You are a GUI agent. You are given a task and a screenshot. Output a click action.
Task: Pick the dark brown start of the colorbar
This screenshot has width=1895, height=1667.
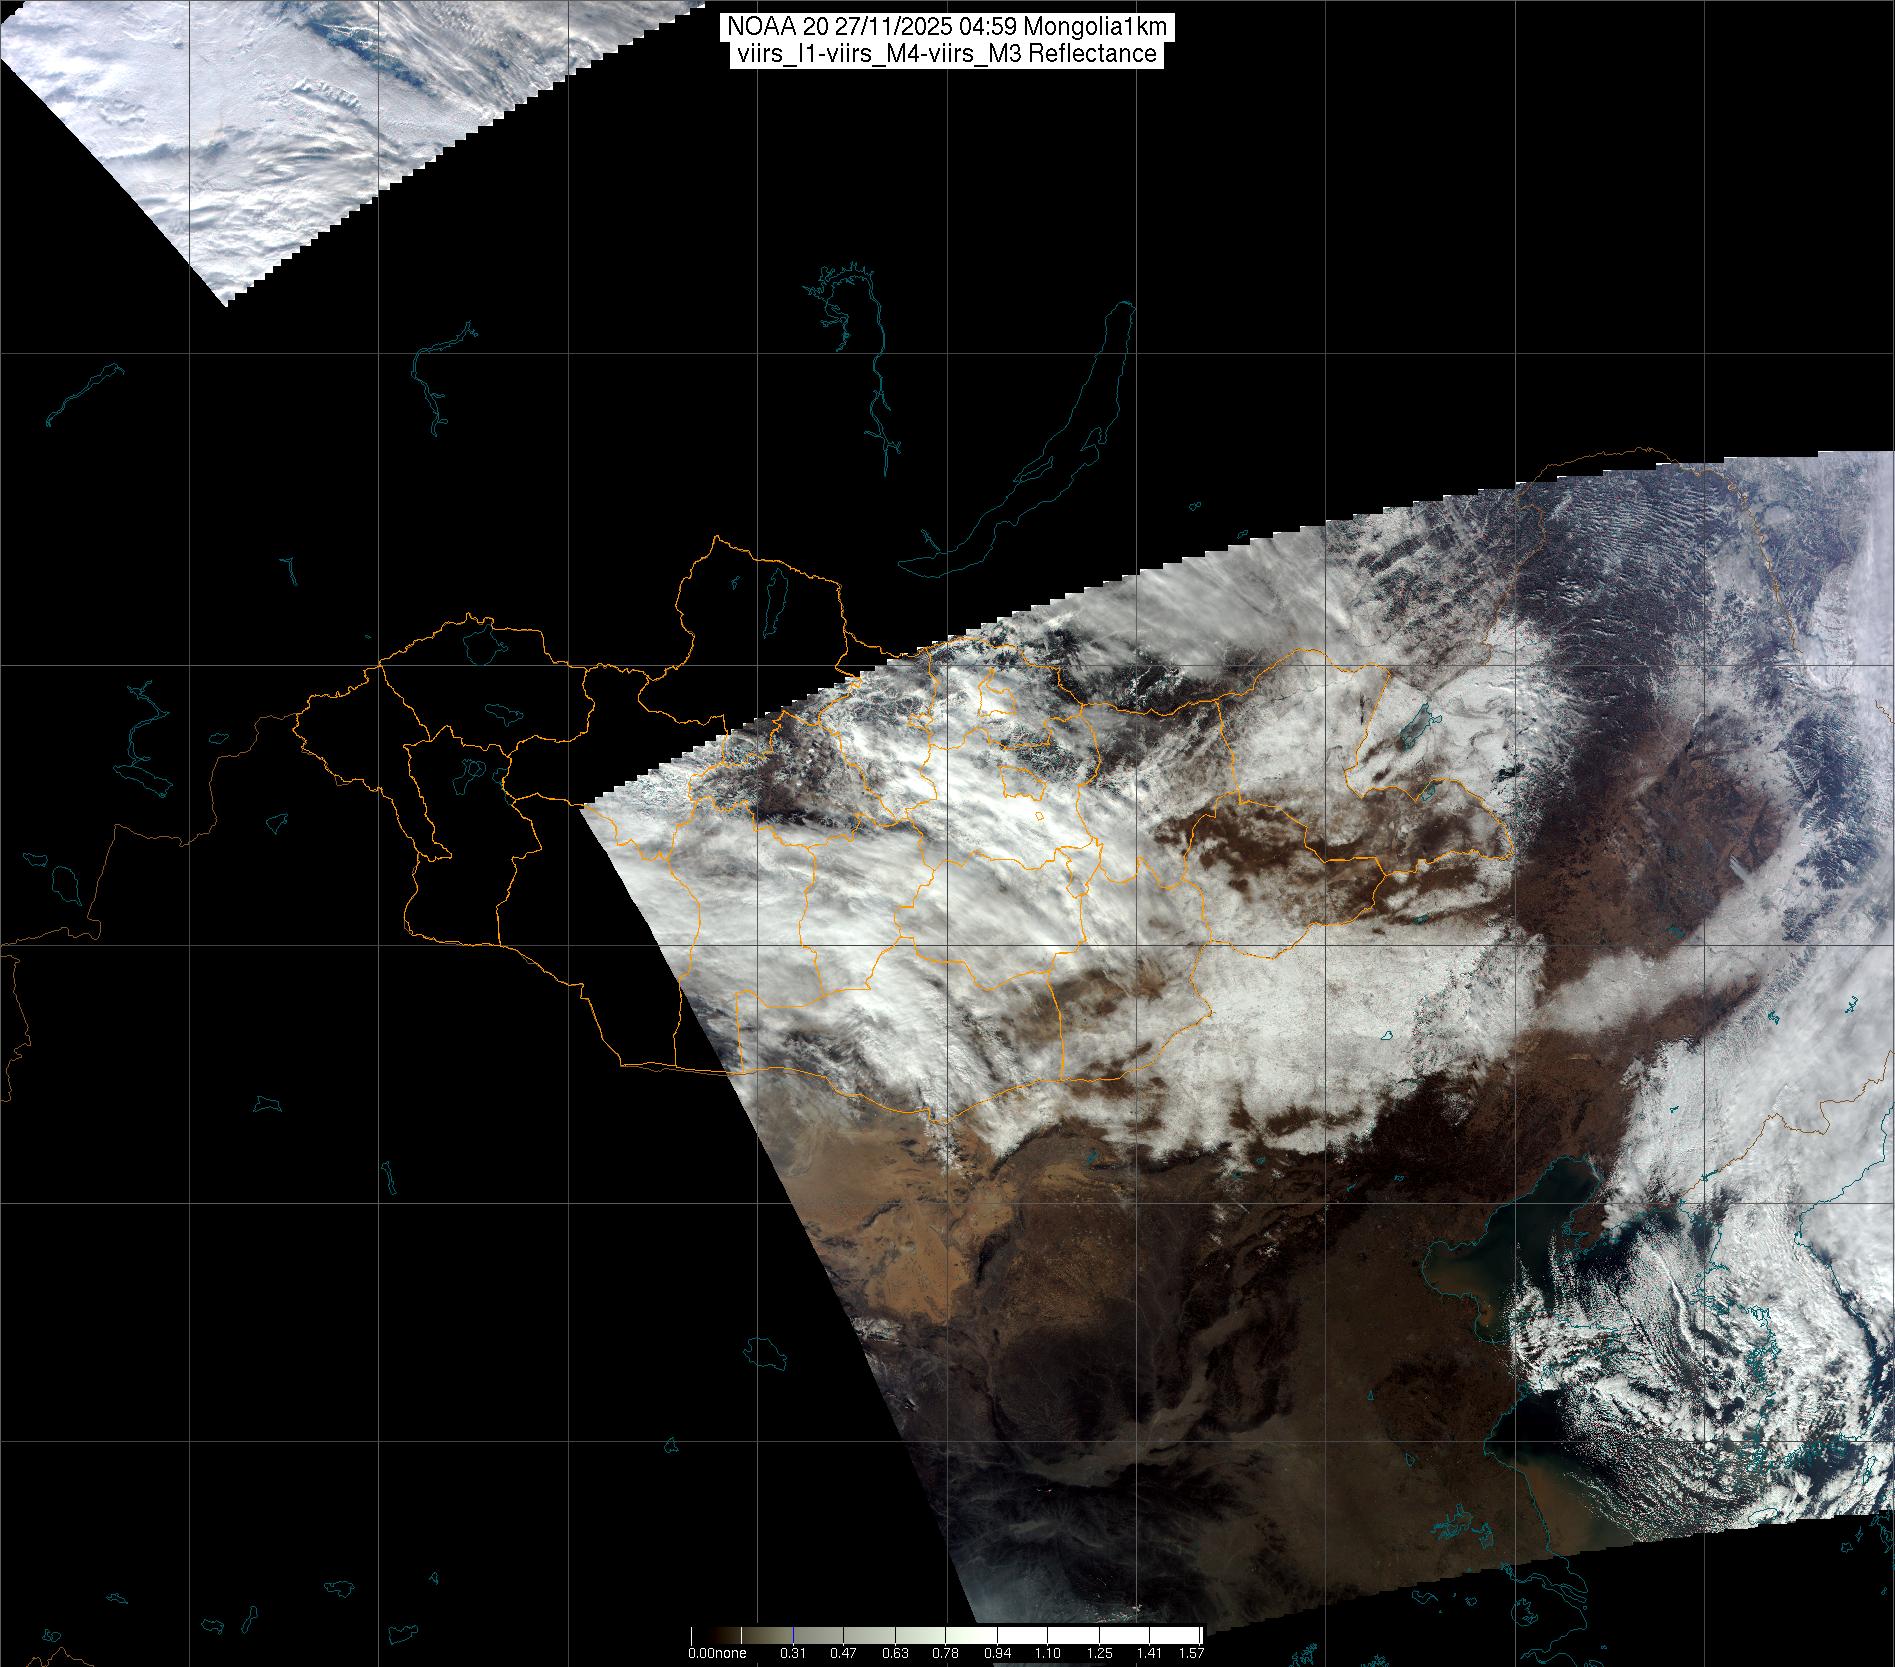coord(700,1635)
